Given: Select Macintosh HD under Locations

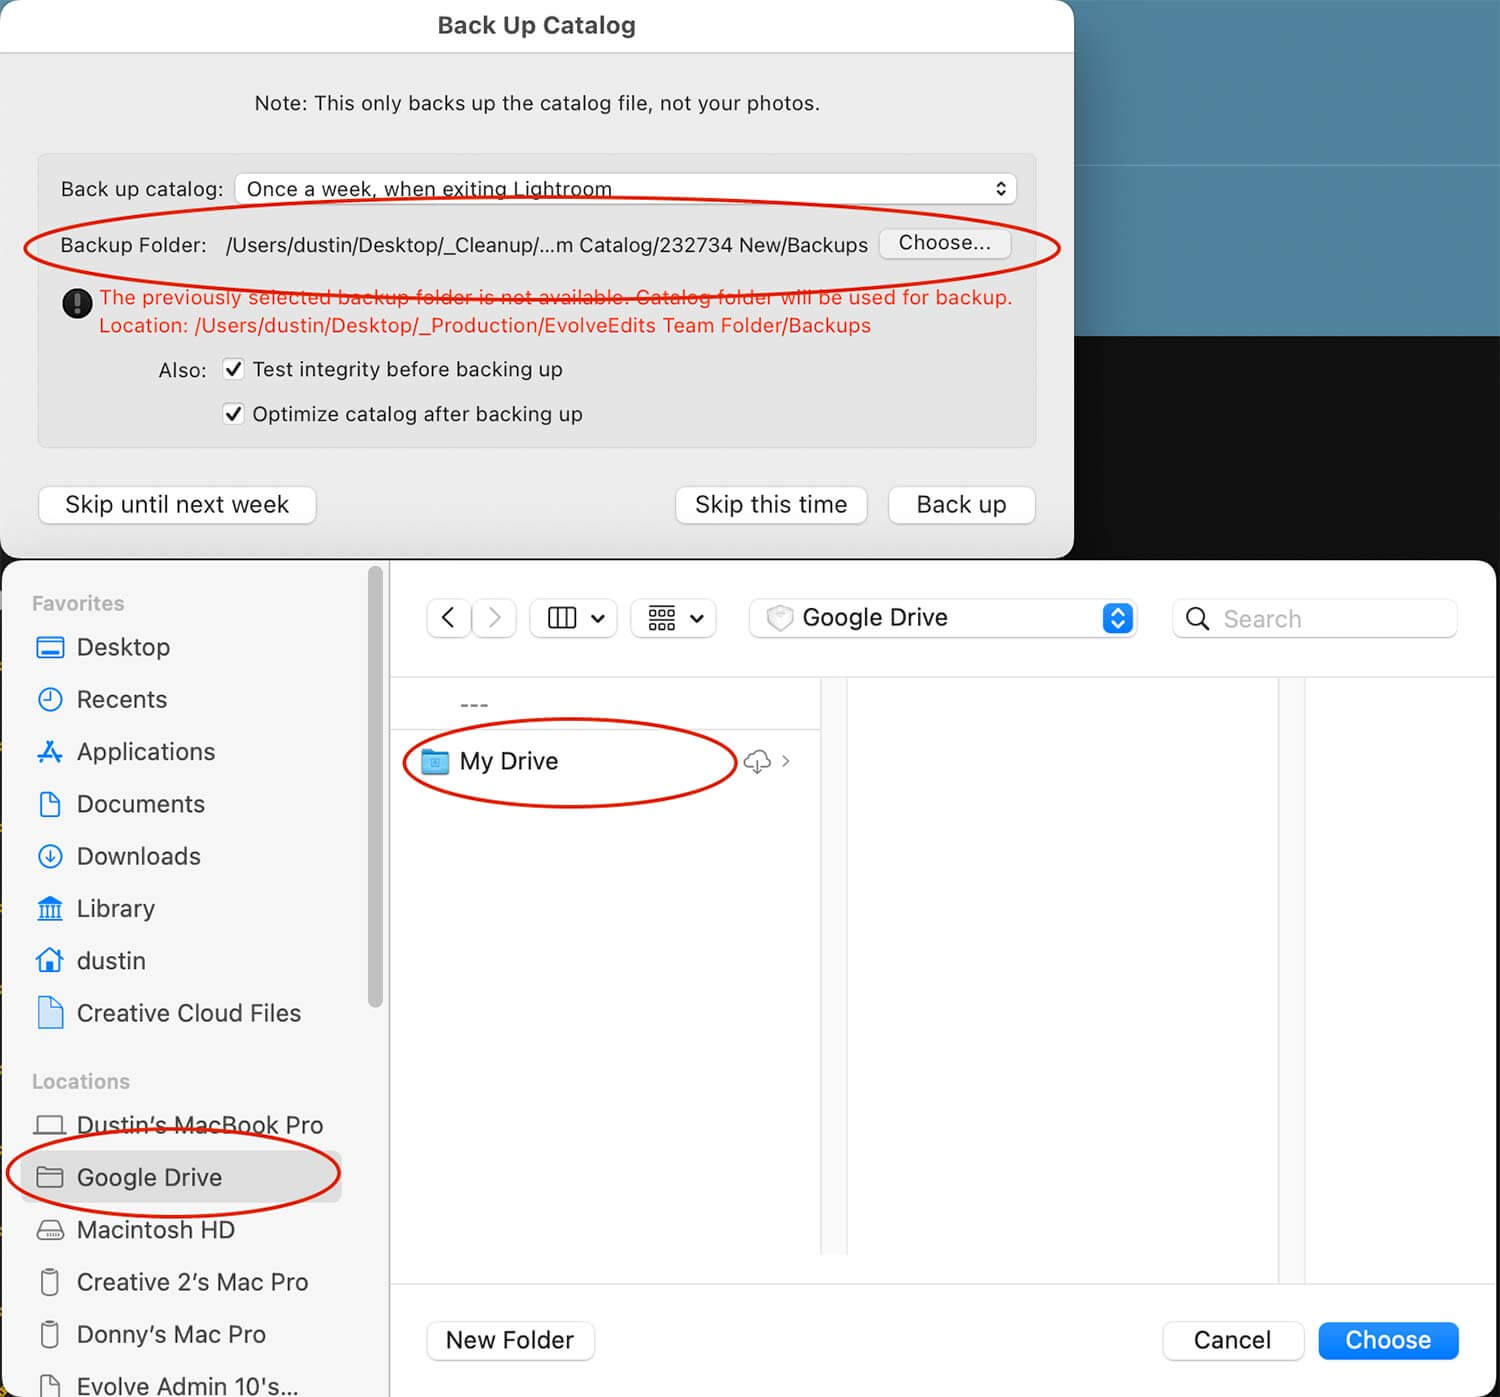Looking at the screenshot, I should click(x=155, y=1230).
